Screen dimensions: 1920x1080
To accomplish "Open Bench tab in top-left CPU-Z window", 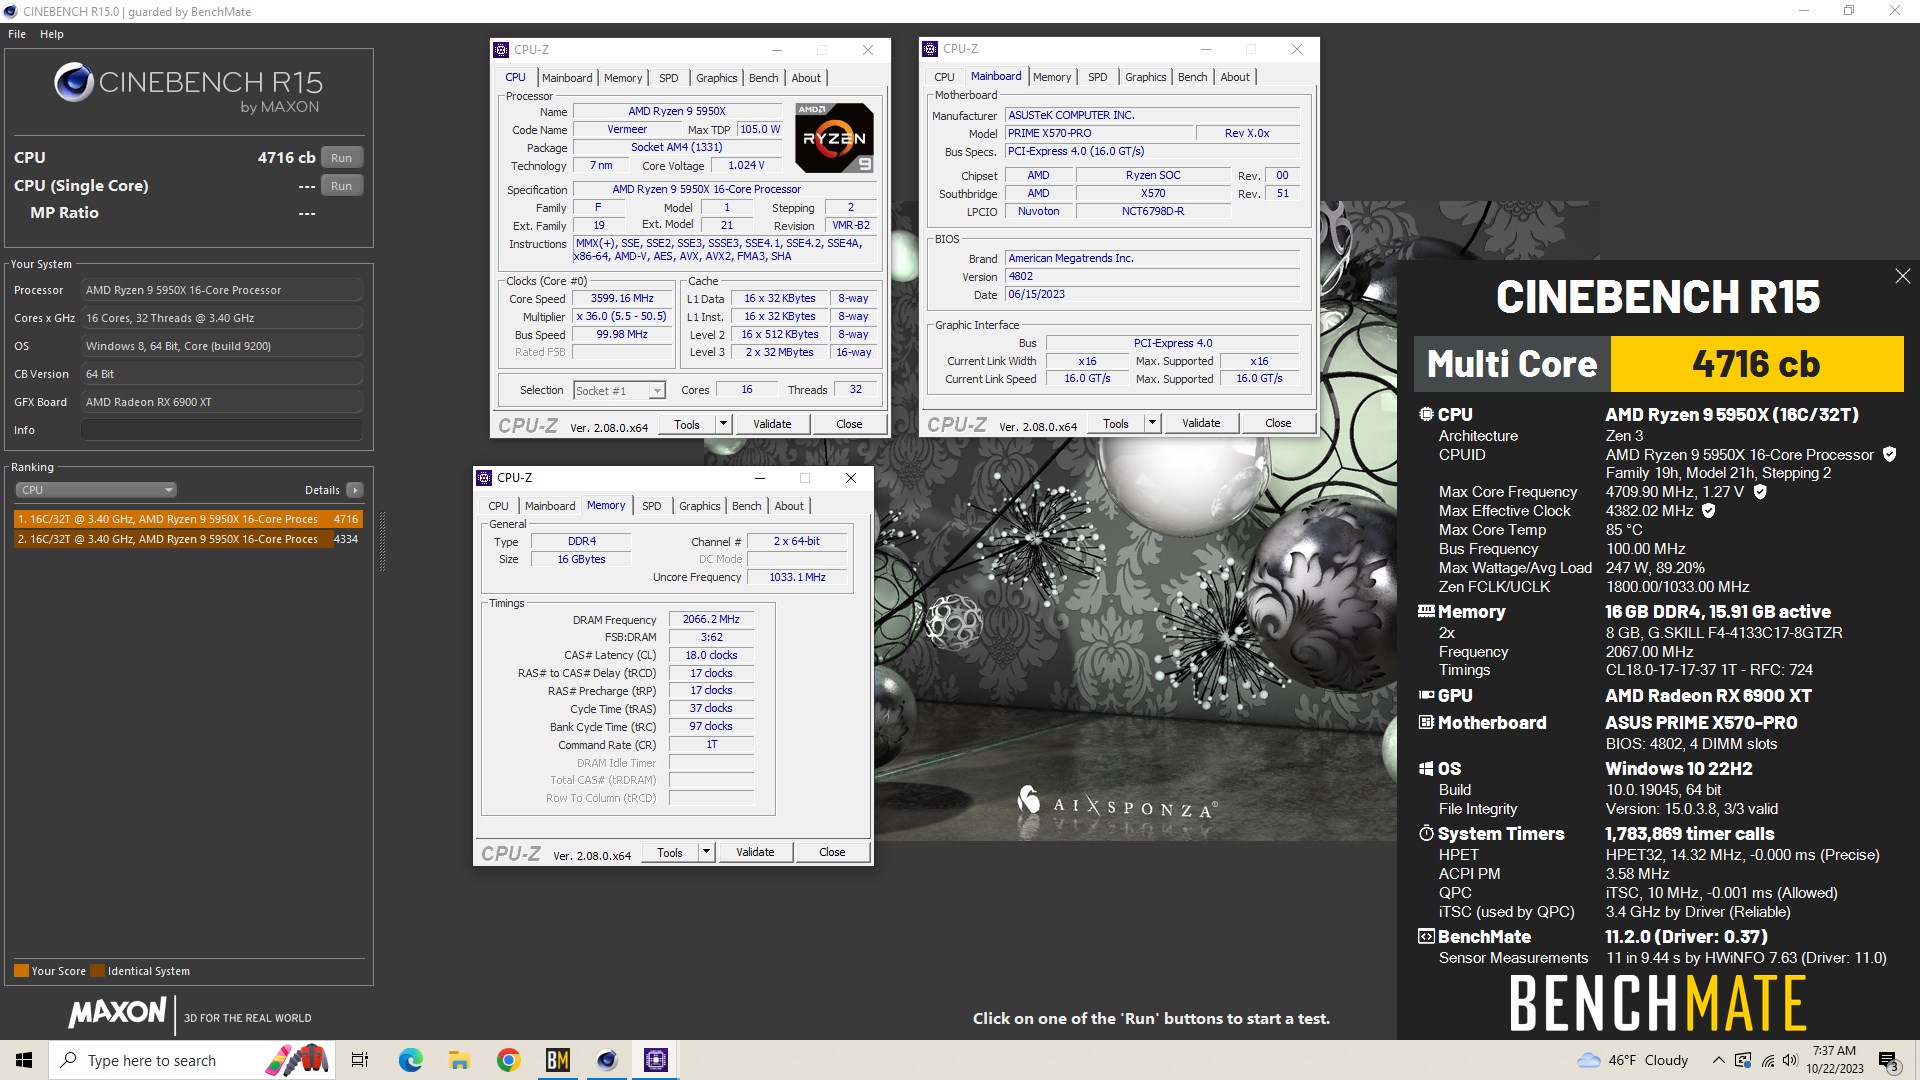I will [x=763, y=78].
